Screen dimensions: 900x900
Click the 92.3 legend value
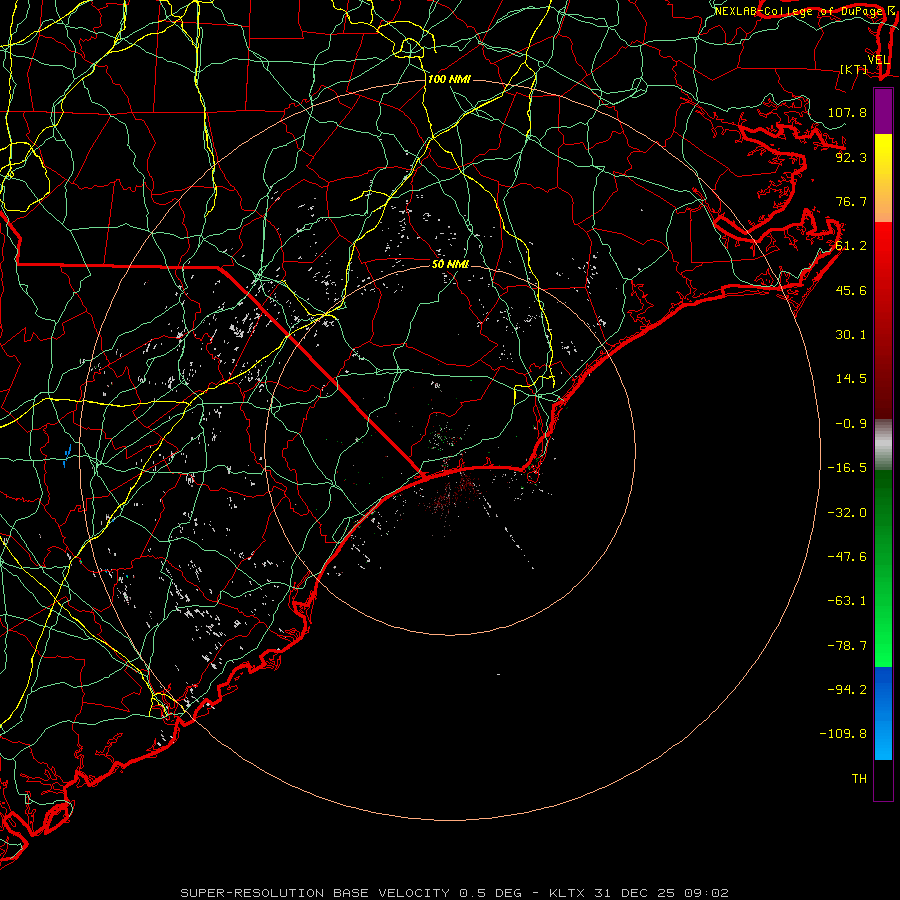tap(851, 157)
